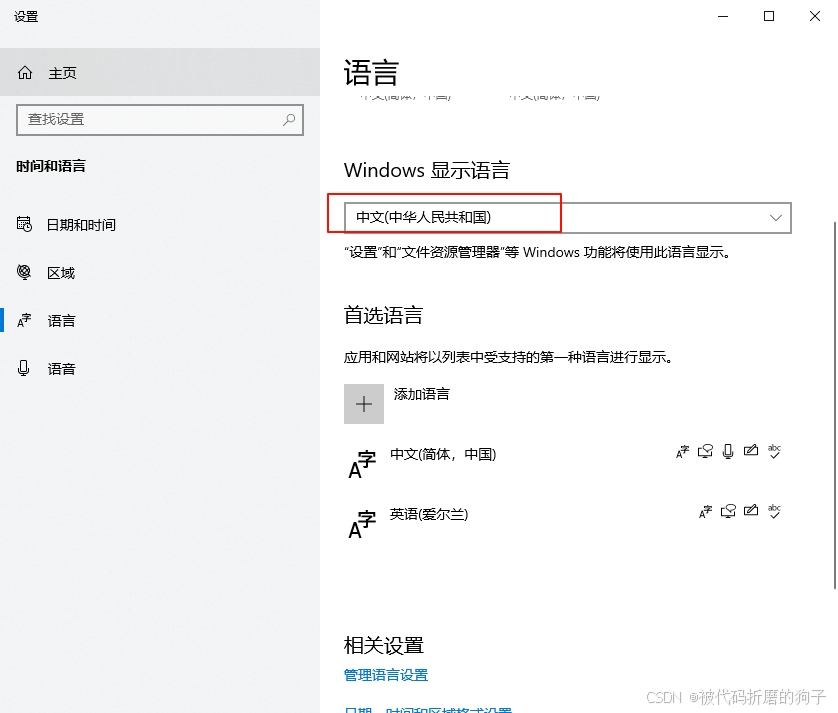Click handwriting feature icon on 英语(爱尔兰) row
Image resolution: width=838 pixels, height=713 pixels.
tap(751, 510)
